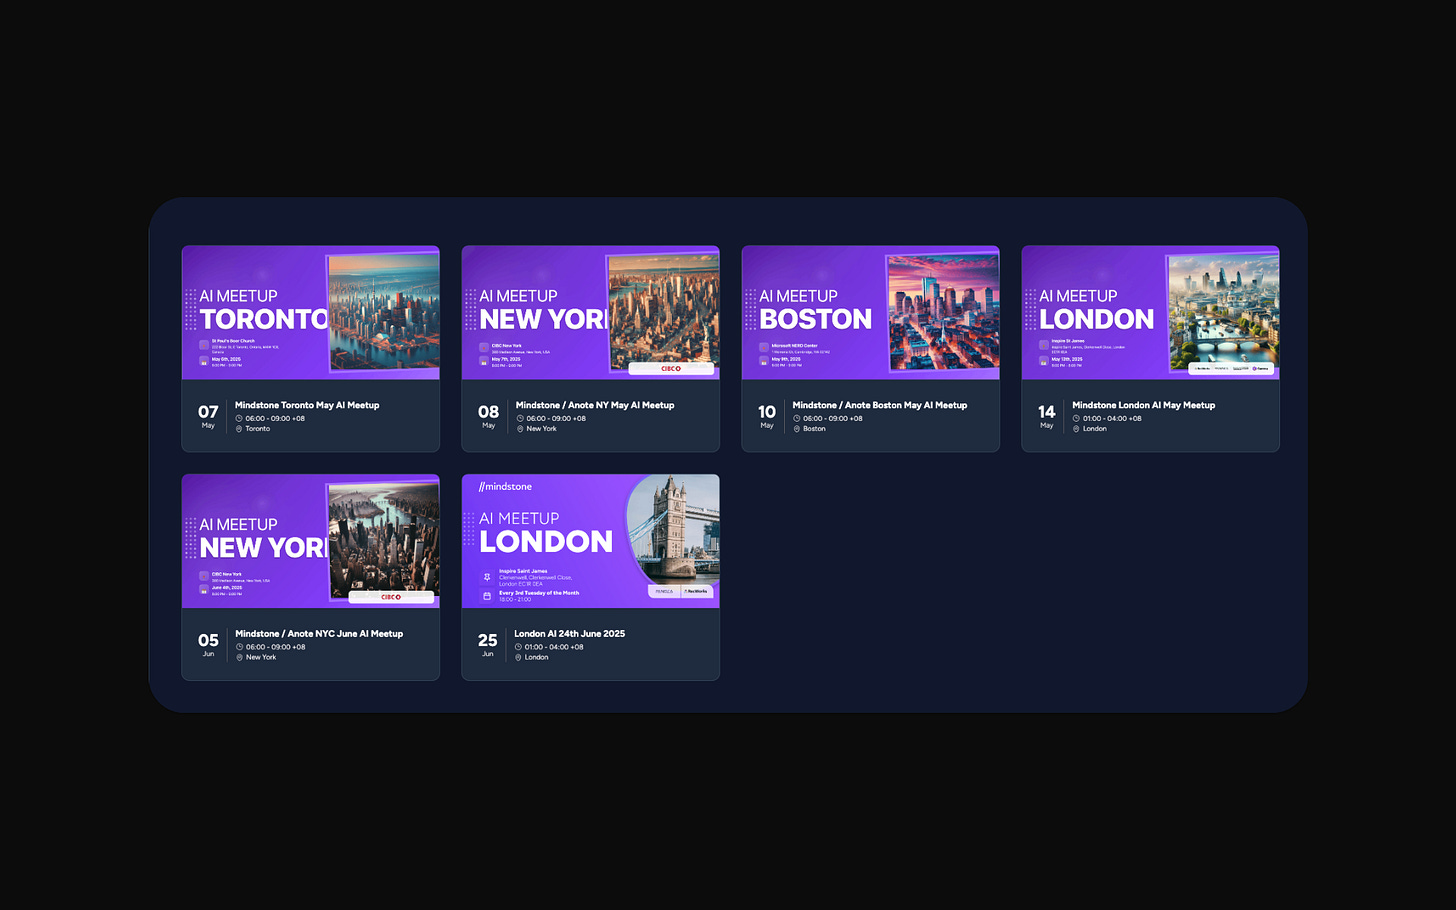Click the London AI 24th June 2025 title
Image resolution: width=1456 pixels, height=910 pixels.
pyautogui.click(x=570, y=634)
